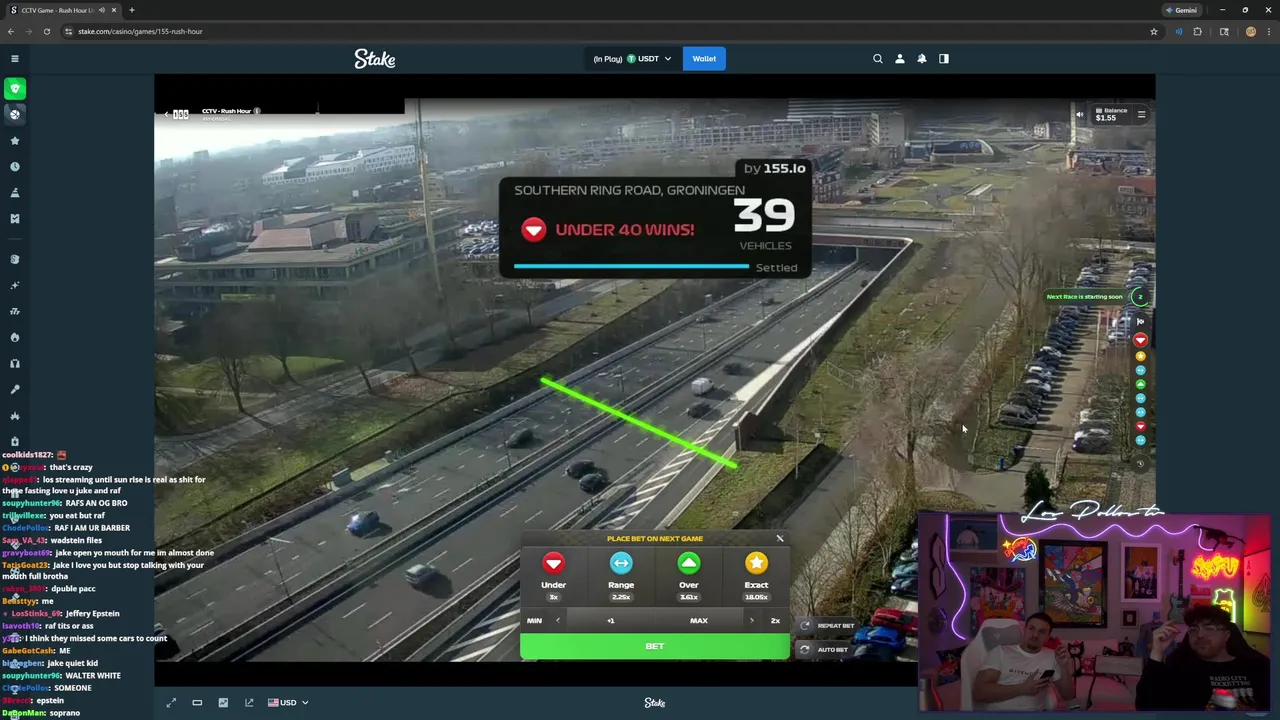The height and width of the screenshot is (720, 1280).
Task: Select the green Casino sidebar icon
Action: pos(15,89)
